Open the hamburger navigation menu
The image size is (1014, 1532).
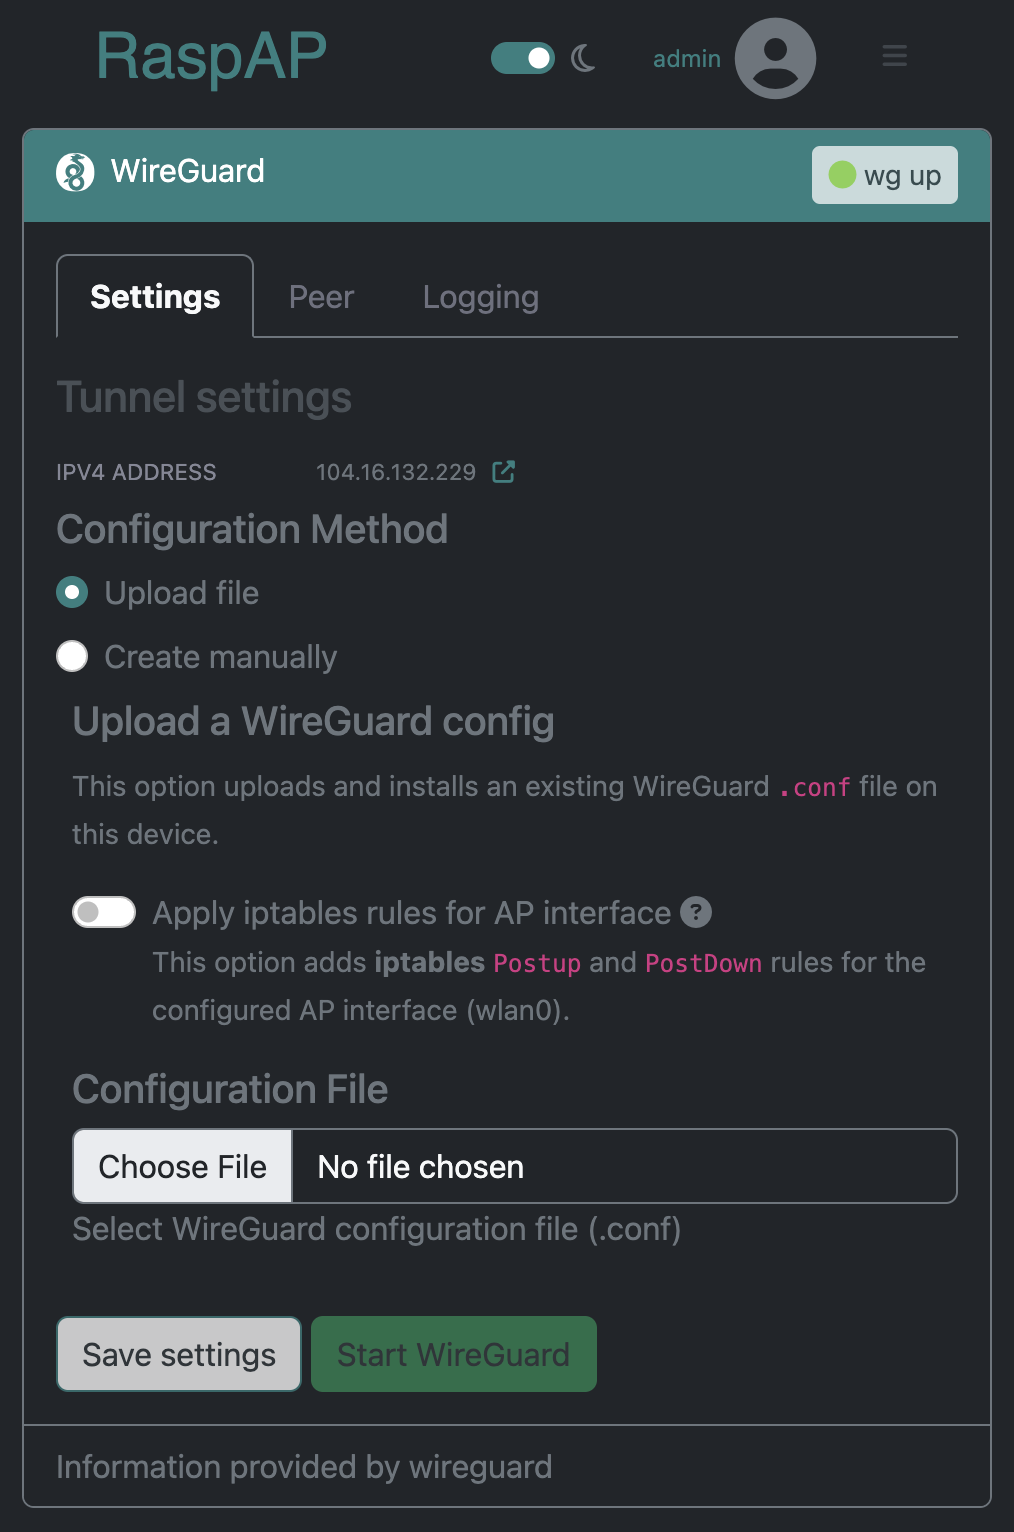pos(895,56)
